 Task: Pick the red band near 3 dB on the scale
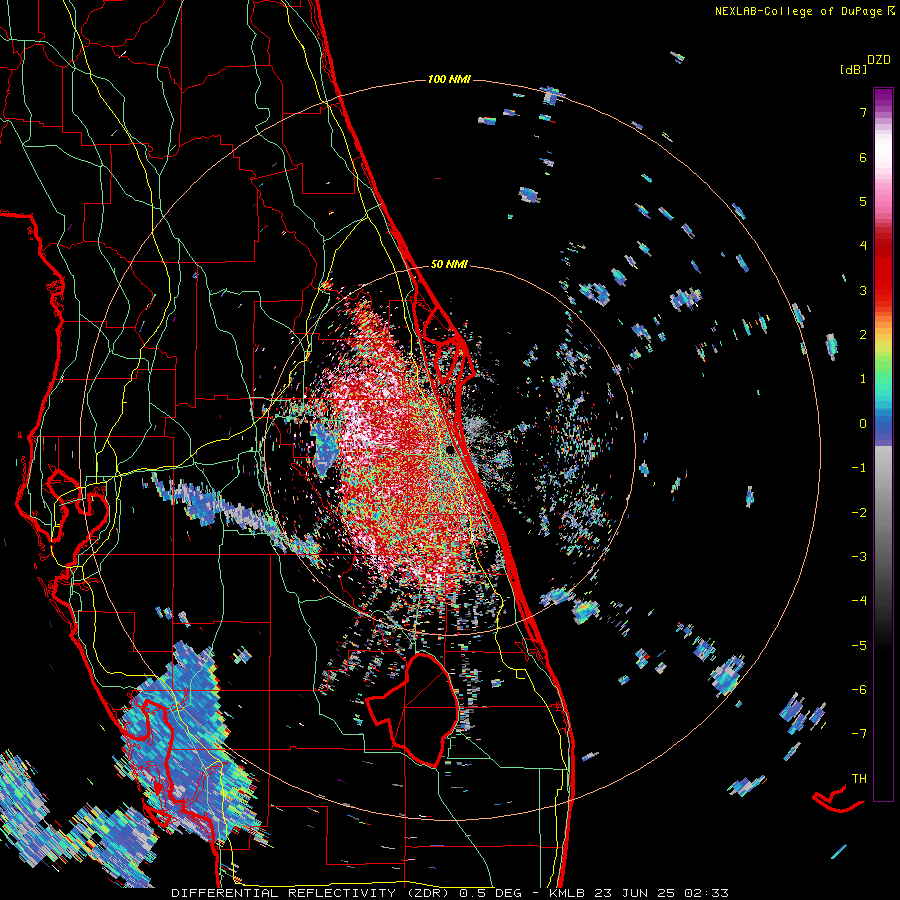tap(883, 290)
